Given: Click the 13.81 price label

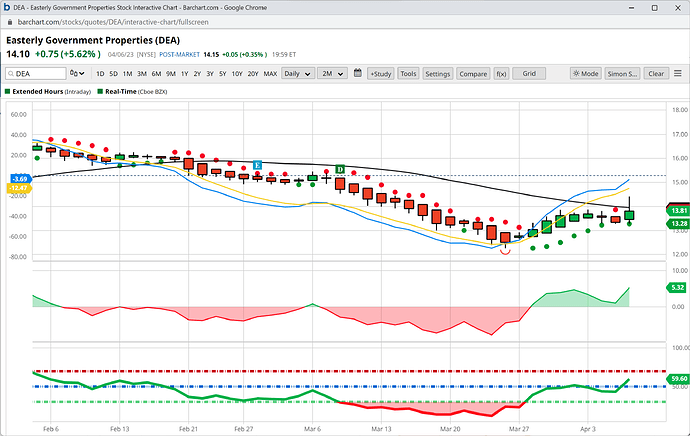Looking at the screenshot, I should point(679,211).
